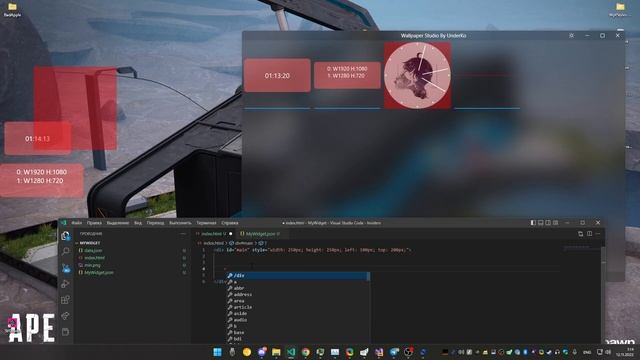Open the Правка menu in VS Code
The width and height of the screenshot is (640, 360).
point(94,223)
